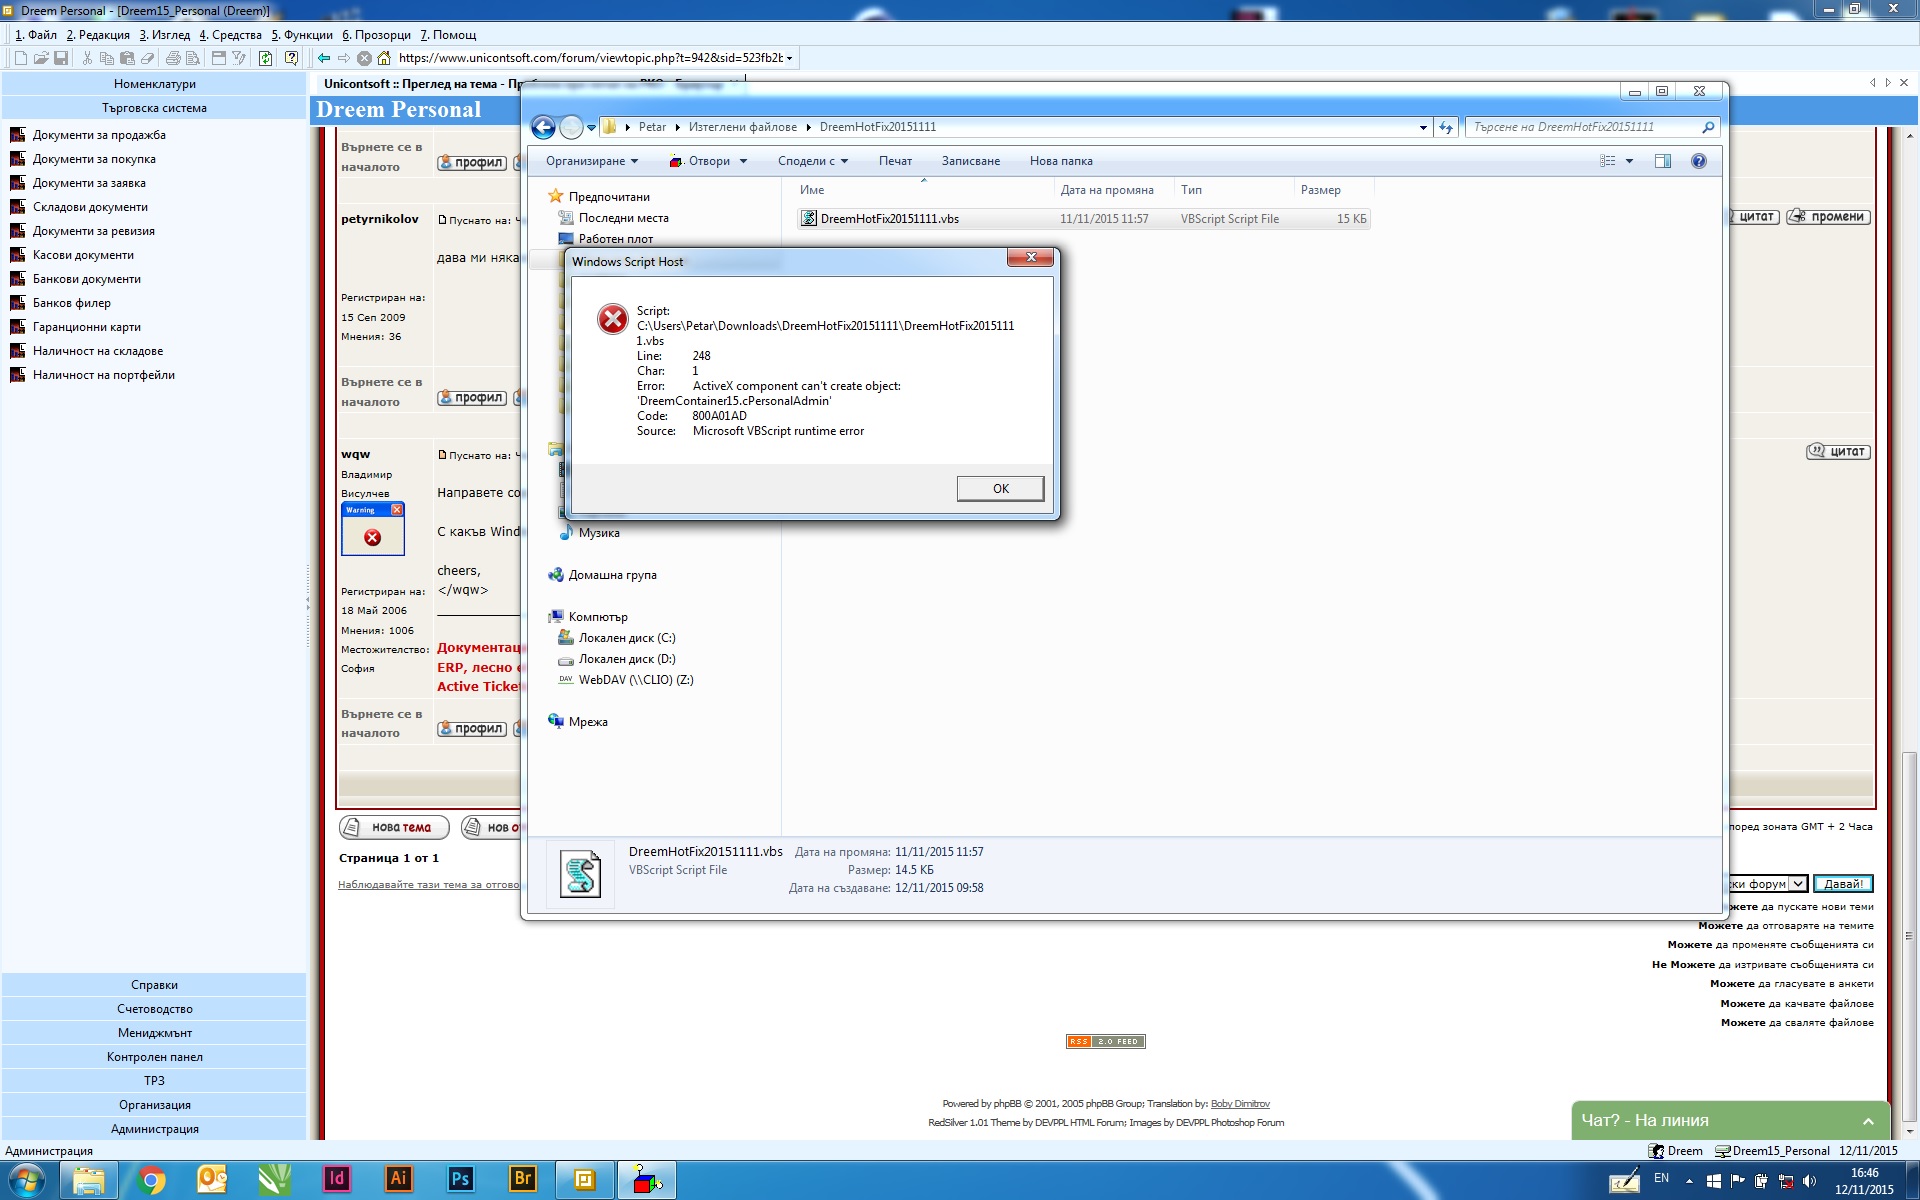Open the 4. Средства menu
Screen dimensions: 1920x1200
click(x=230, y=35)
